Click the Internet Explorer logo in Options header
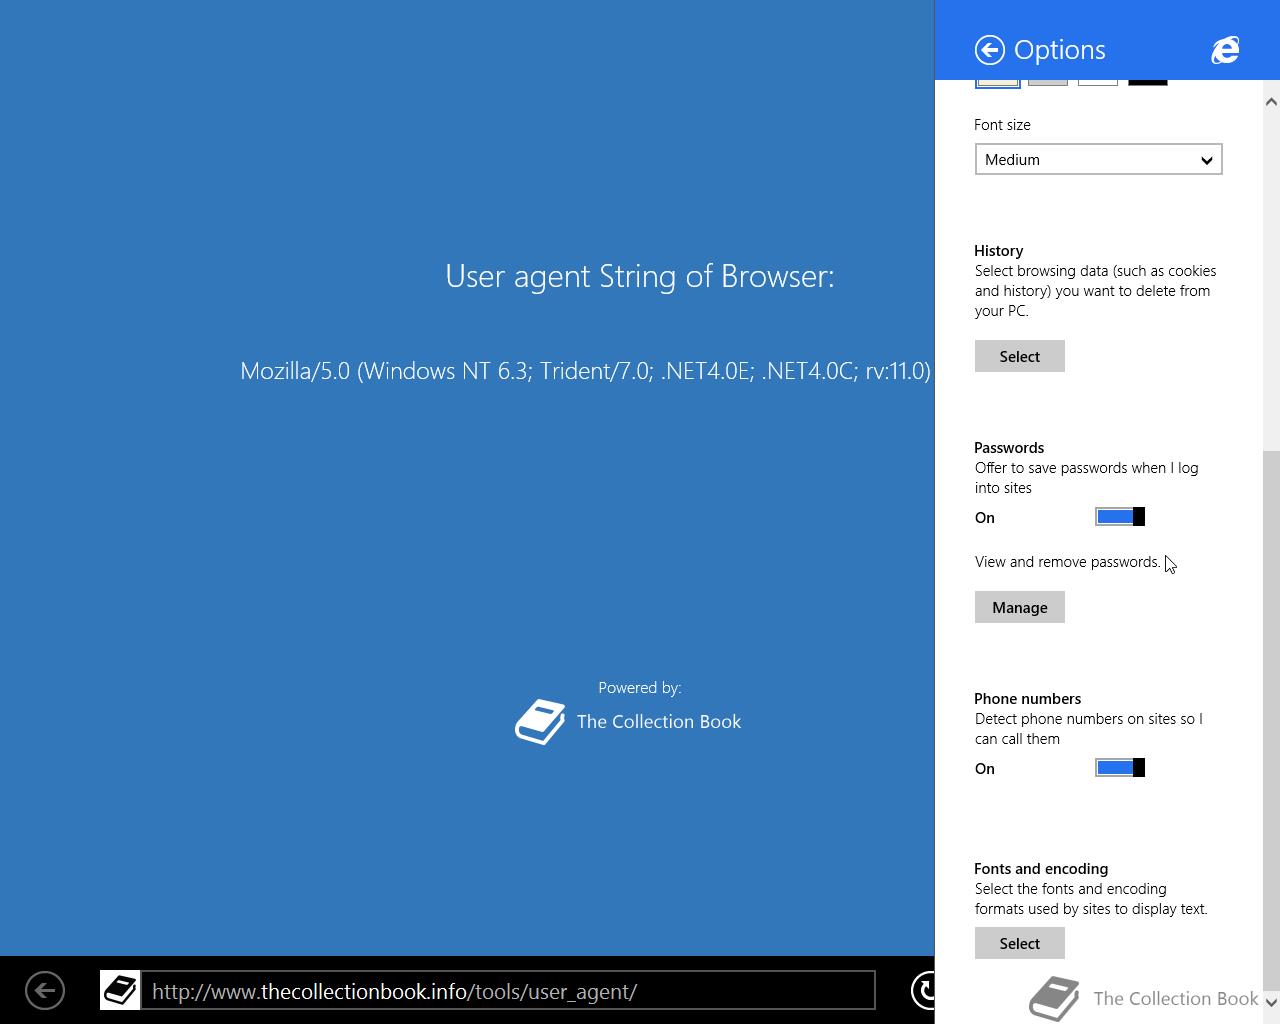This screenshot has height=1024, width=1280. coord(1225,50)
